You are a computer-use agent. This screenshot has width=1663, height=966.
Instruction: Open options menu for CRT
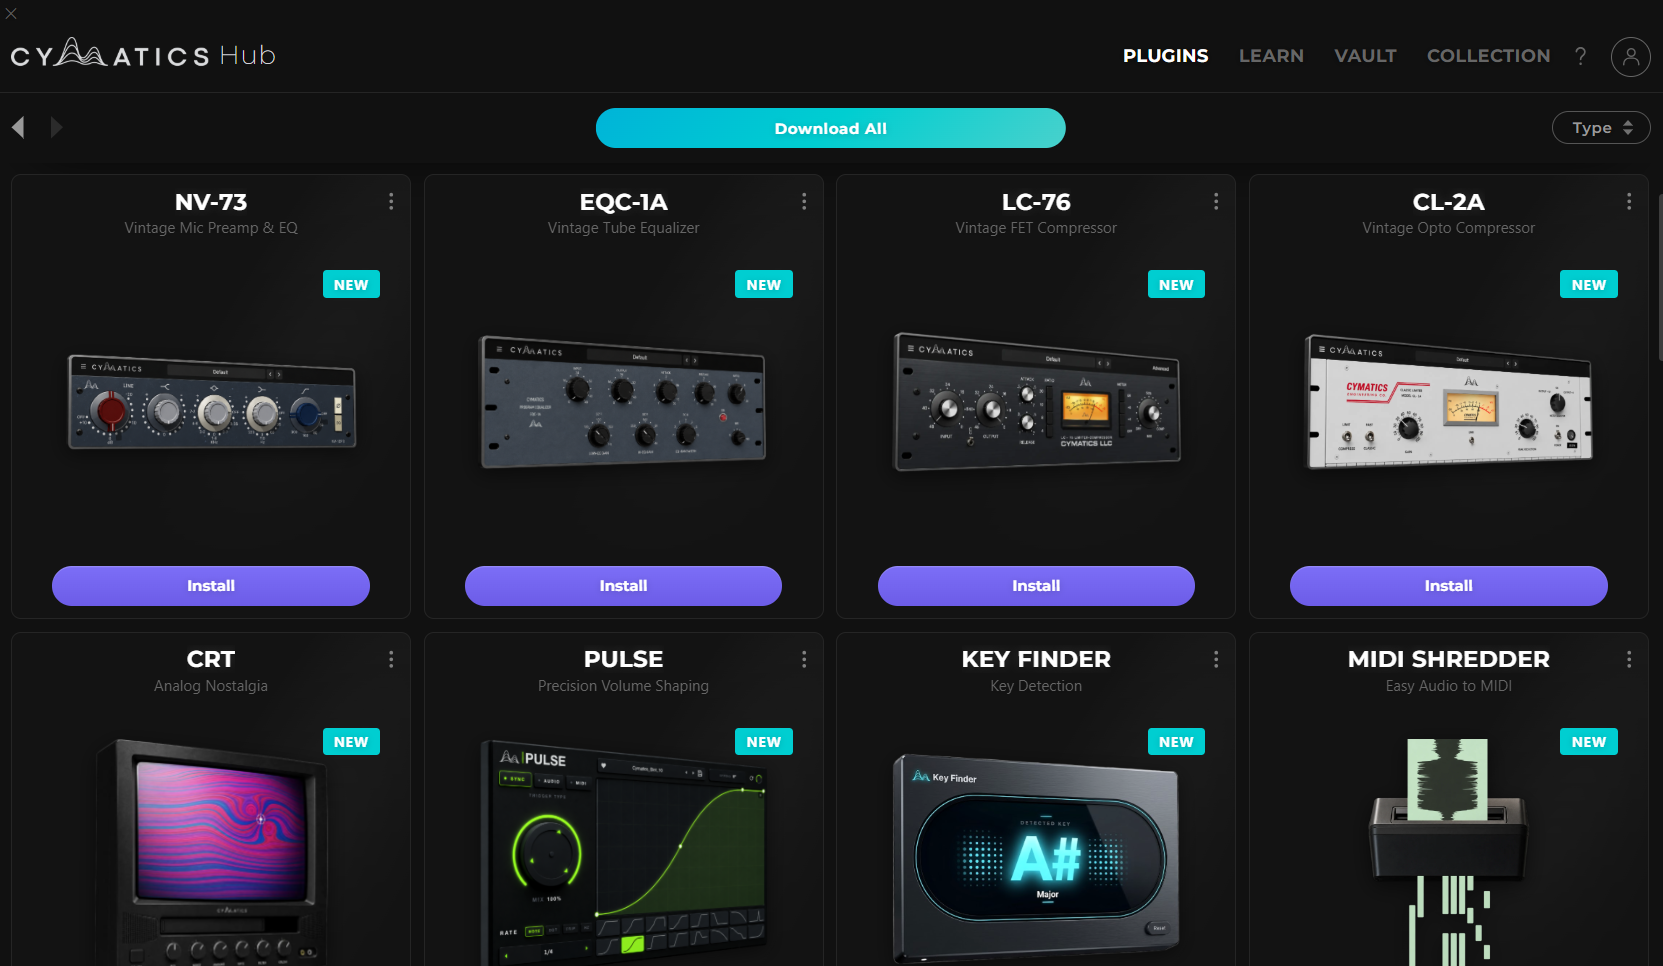391,660
